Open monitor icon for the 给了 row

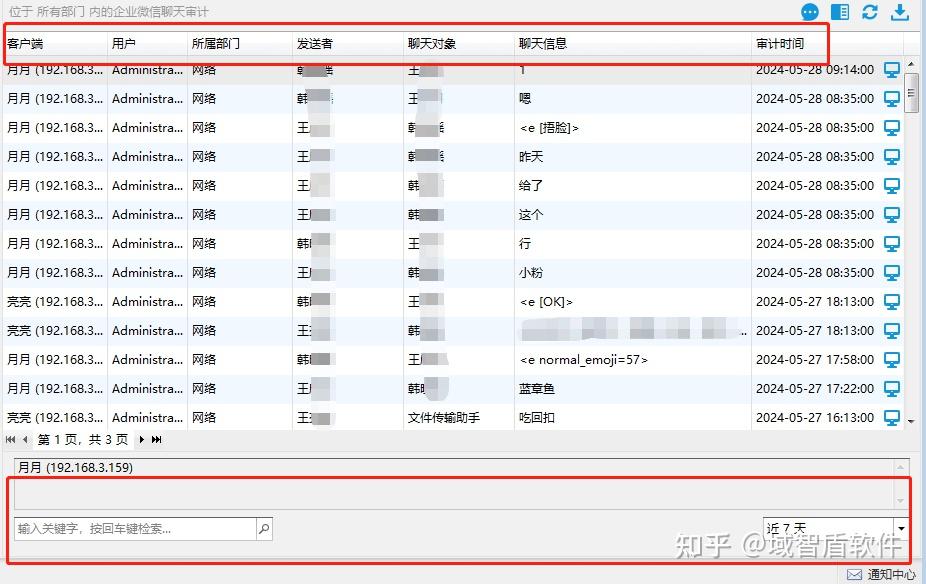pos(892,185)
